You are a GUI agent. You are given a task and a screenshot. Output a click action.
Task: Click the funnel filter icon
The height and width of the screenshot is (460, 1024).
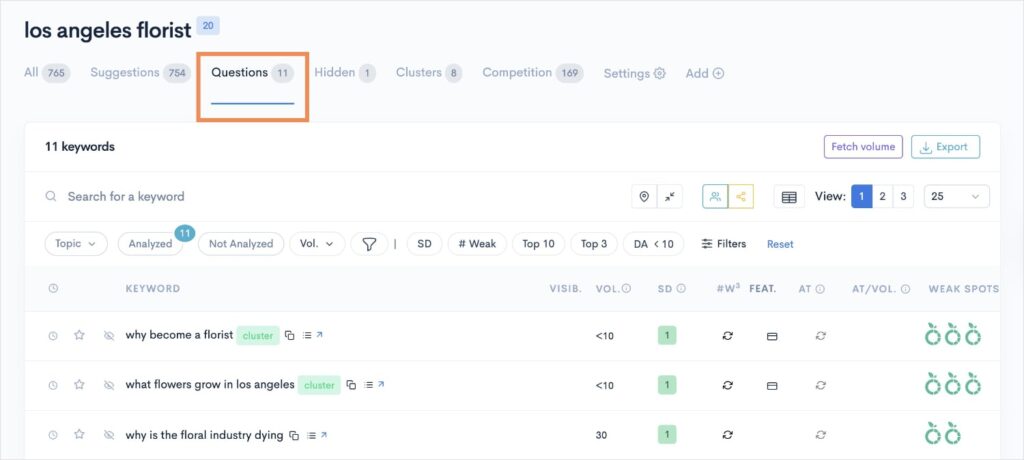pos(369,244)
